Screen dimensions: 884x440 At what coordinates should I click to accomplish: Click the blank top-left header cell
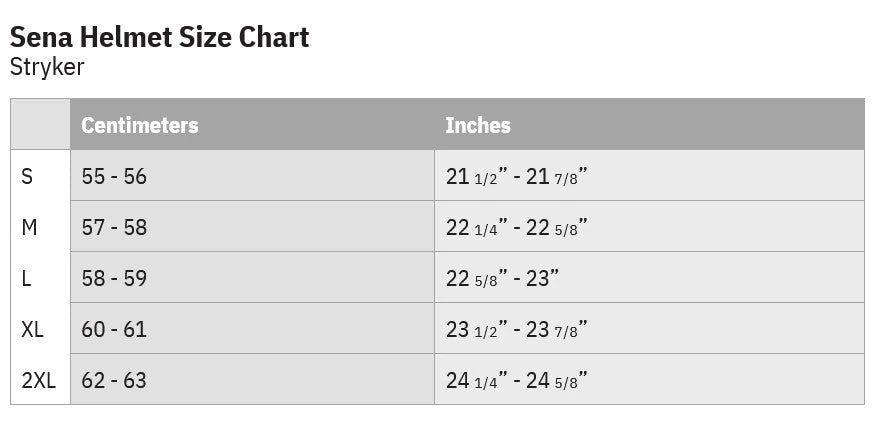40,125
